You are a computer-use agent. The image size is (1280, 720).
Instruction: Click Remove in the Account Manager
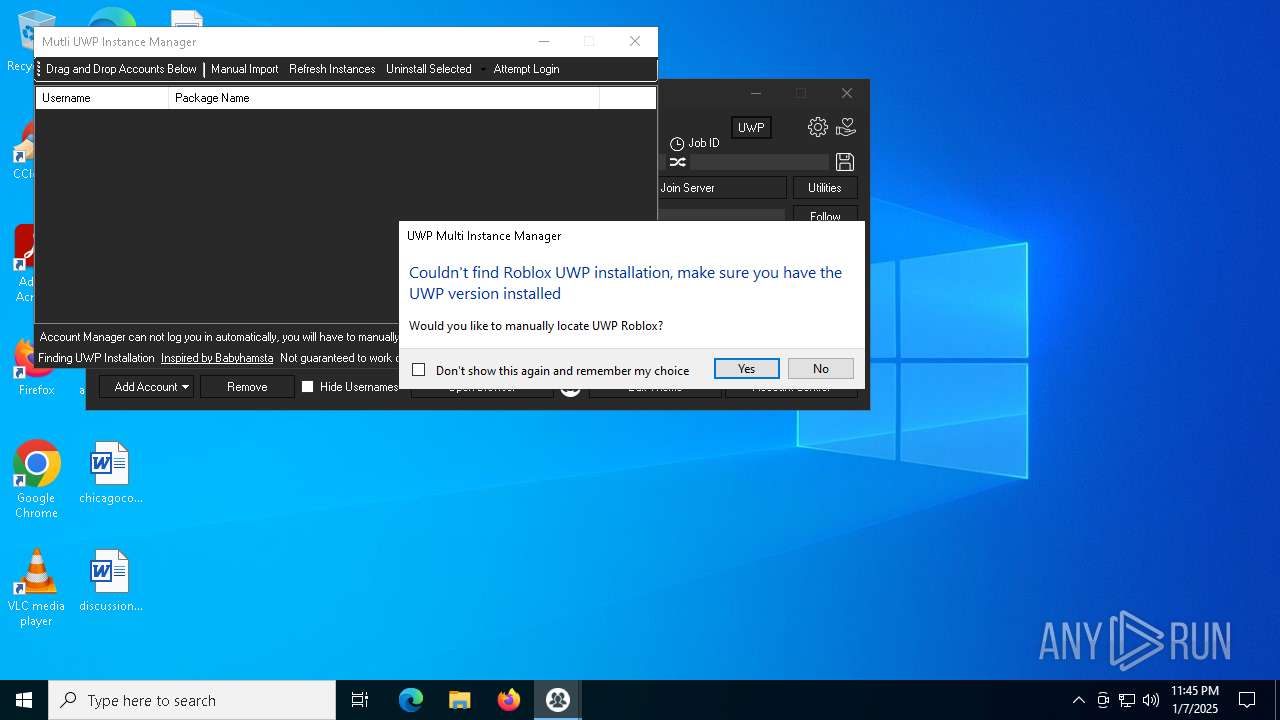click(x=247, y=387)
